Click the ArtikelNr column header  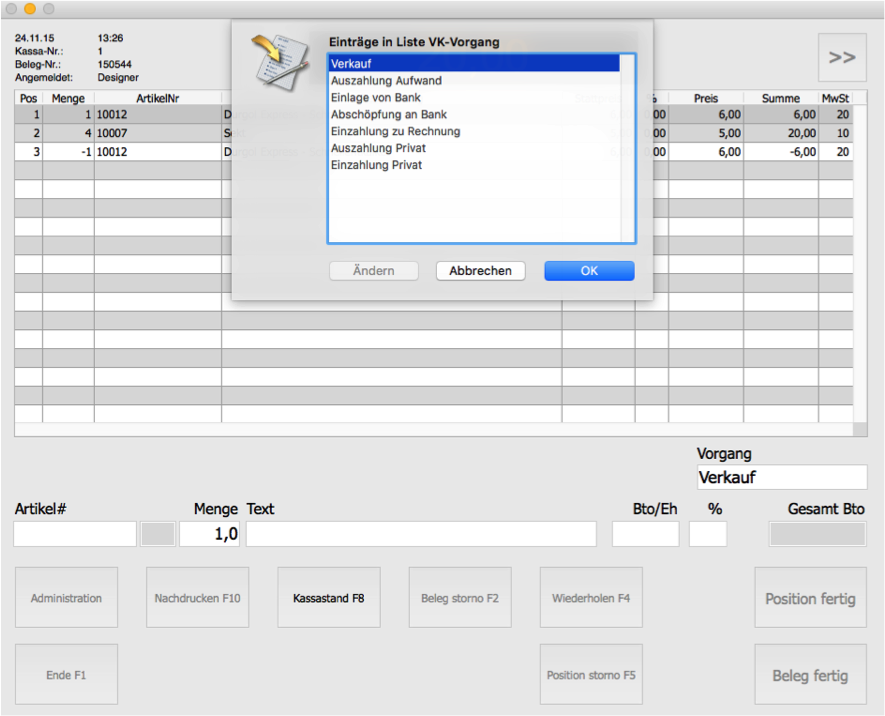coord(157,98)
